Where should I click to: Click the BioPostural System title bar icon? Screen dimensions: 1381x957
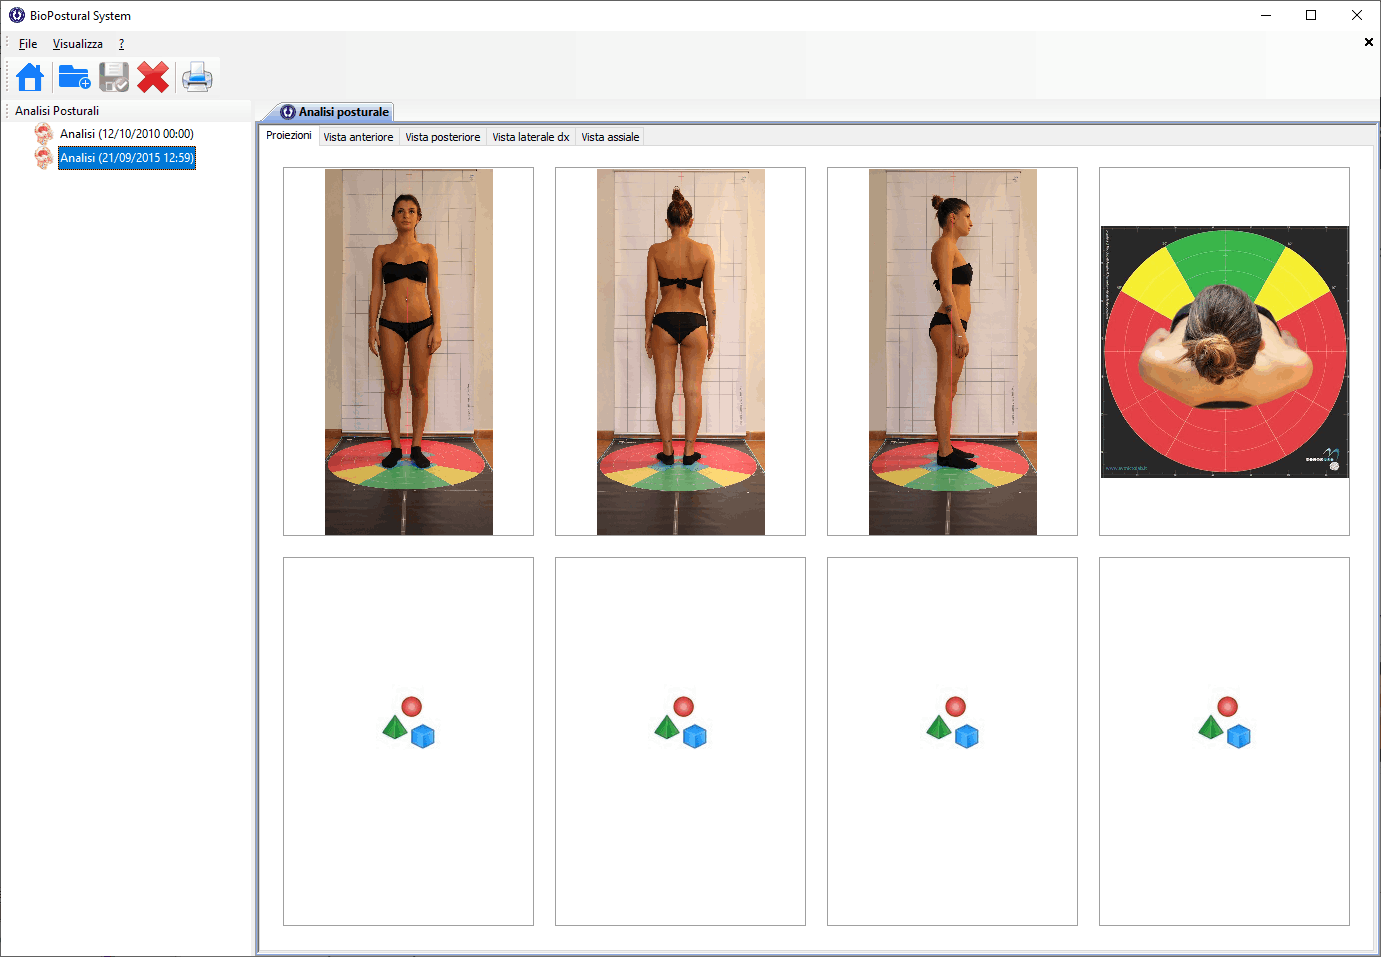(x=16, y=15)
